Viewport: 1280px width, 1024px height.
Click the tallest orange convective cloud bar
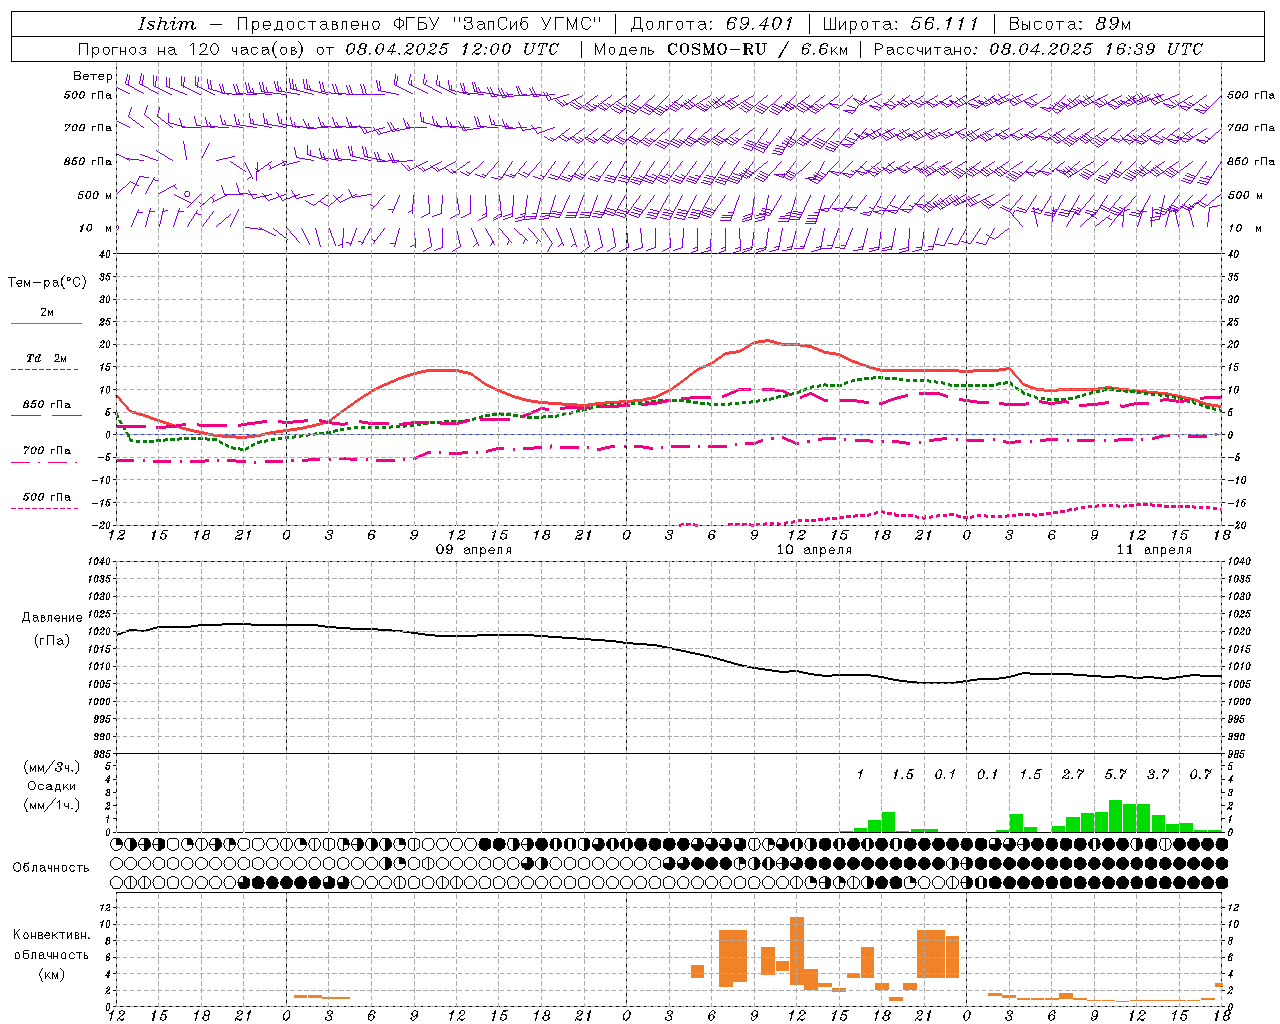pos(797,951)
